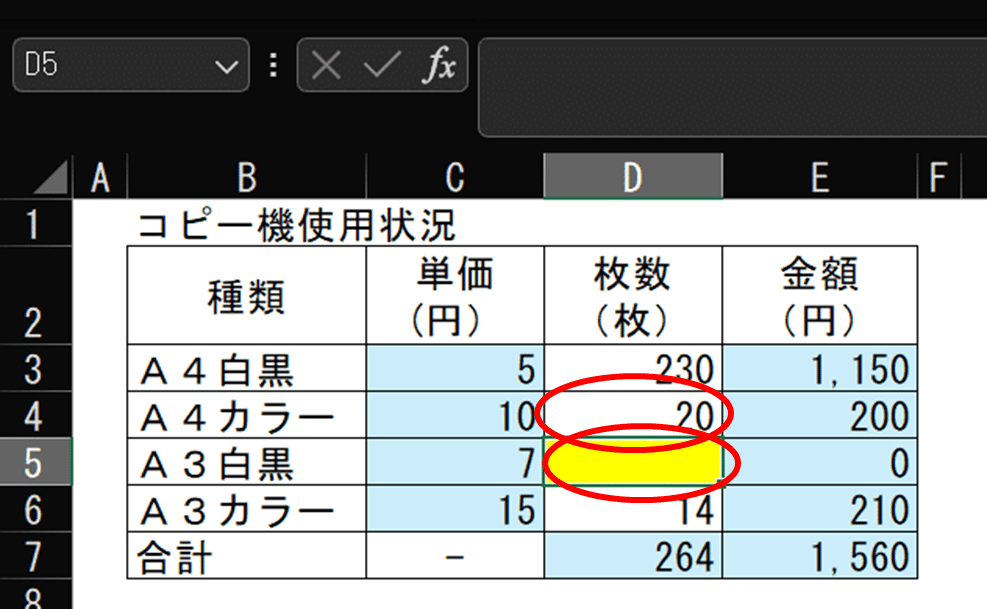Screen dimensions: 987x609
Task: Click the yellow empty cell D5
Action: [x=633, y=462]
